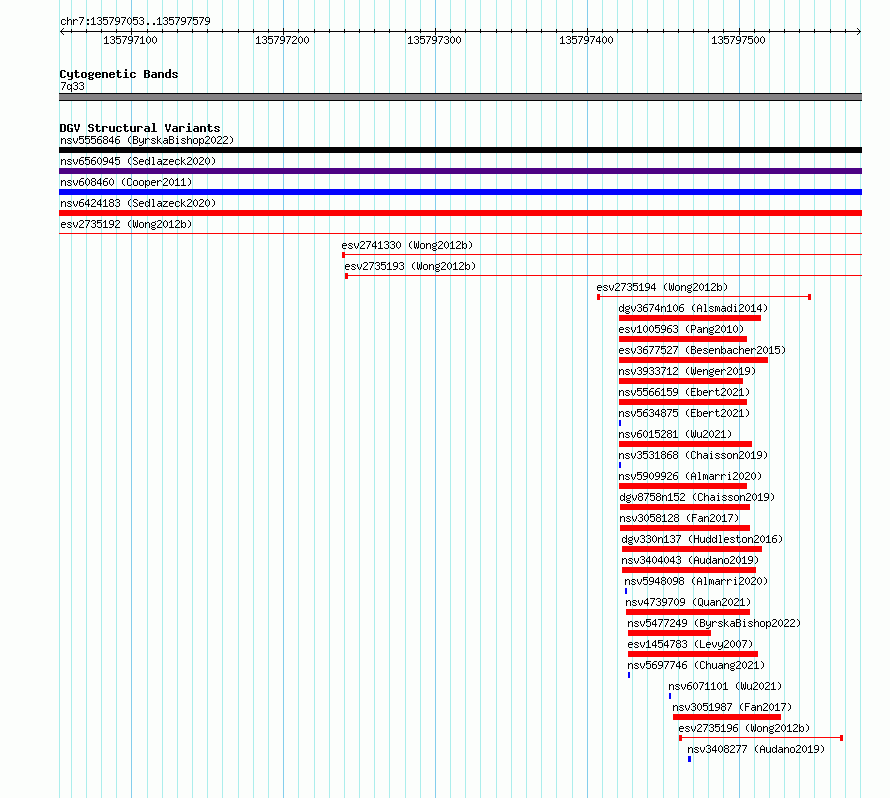Click esv2735194 (Wong2012b) label
Viewport: 890px width, 798px height.
click(662, 287)
